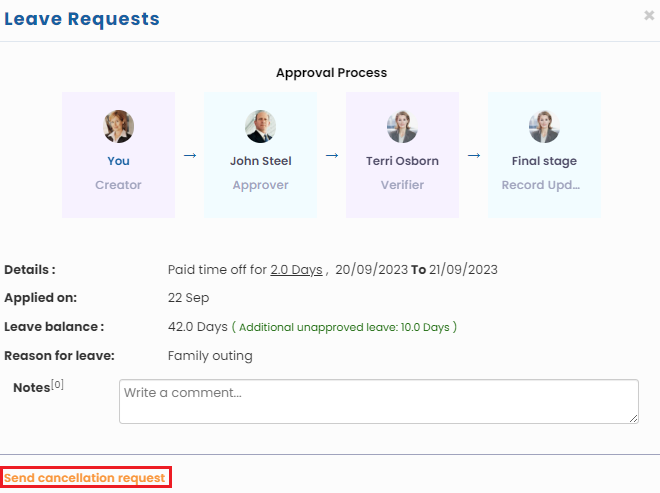The width and height of the screenshot is (660, 493).
Task: Click John Steel's avatar photo
Action: point(260,127)
